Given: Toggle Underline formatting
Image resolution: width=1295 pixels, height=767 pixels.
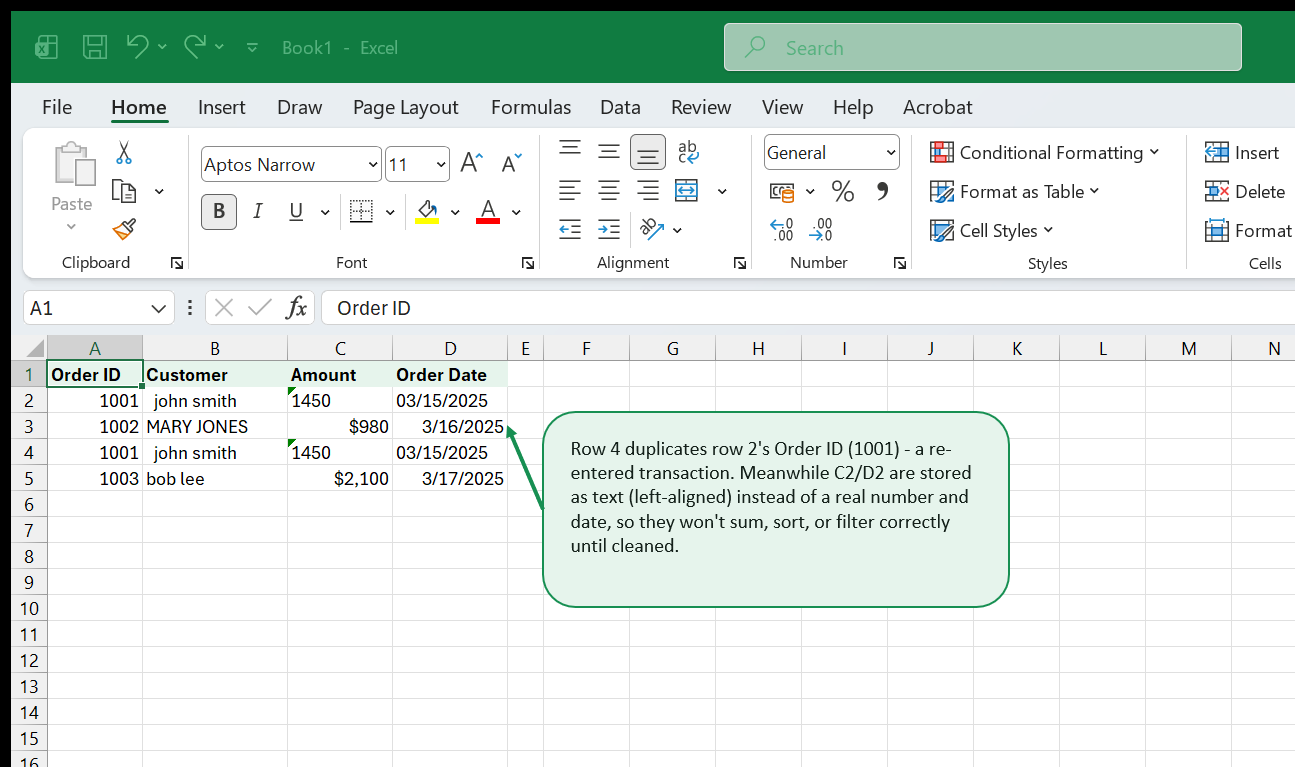Looking at the screenshot, I should click(x=296, y=211).
